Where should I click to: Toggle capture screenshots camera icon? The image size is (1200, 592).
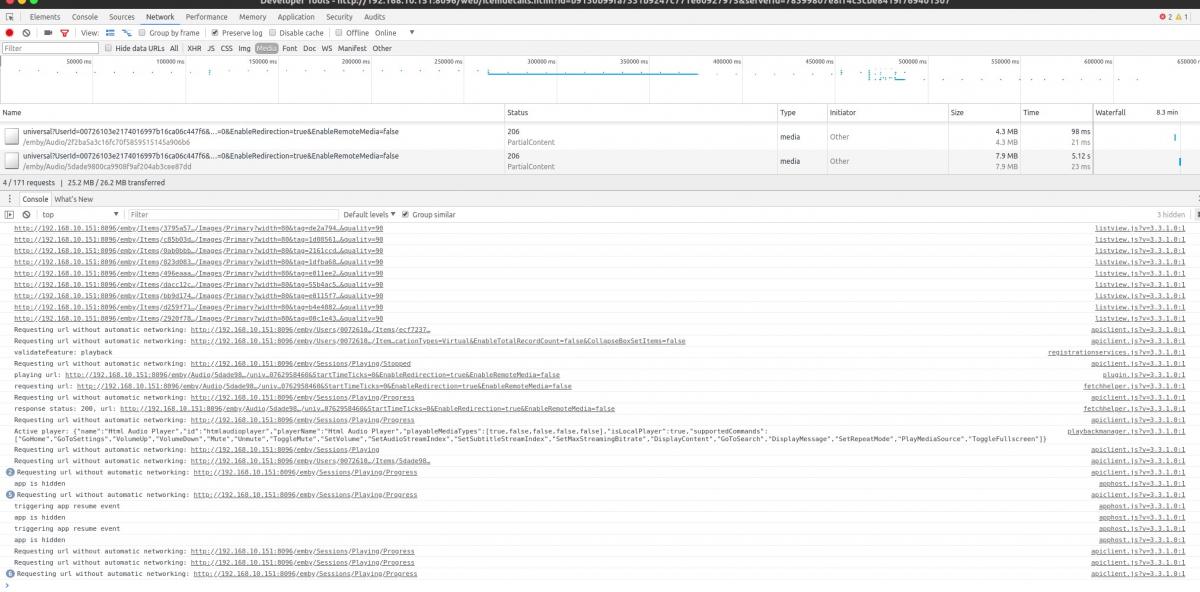pyautogui.click(x=48, y=33)
